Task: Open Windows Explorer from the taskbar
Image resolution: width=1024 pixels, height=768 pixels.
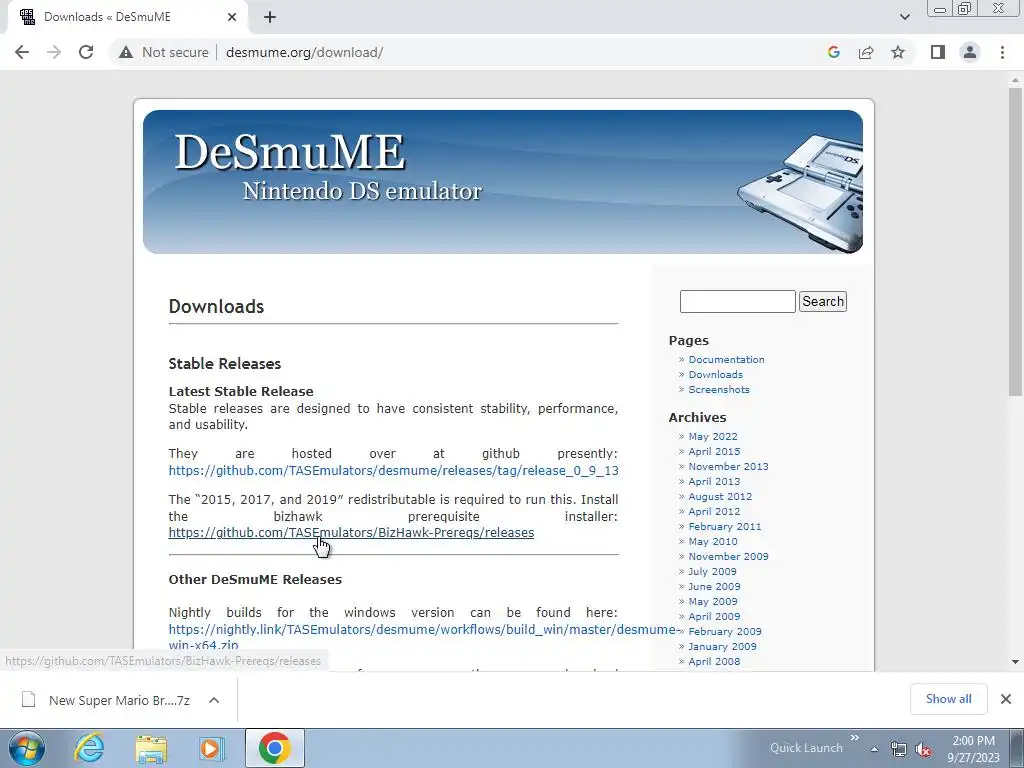Action: [152, 748]
